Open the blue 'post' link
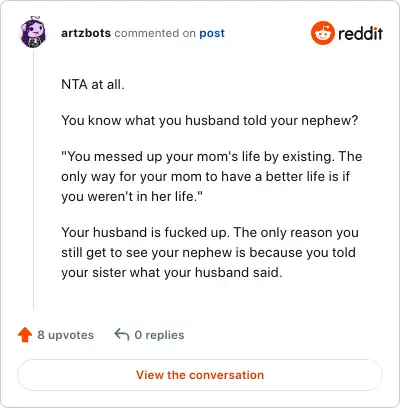400x408 pixels. coord(212,33)
